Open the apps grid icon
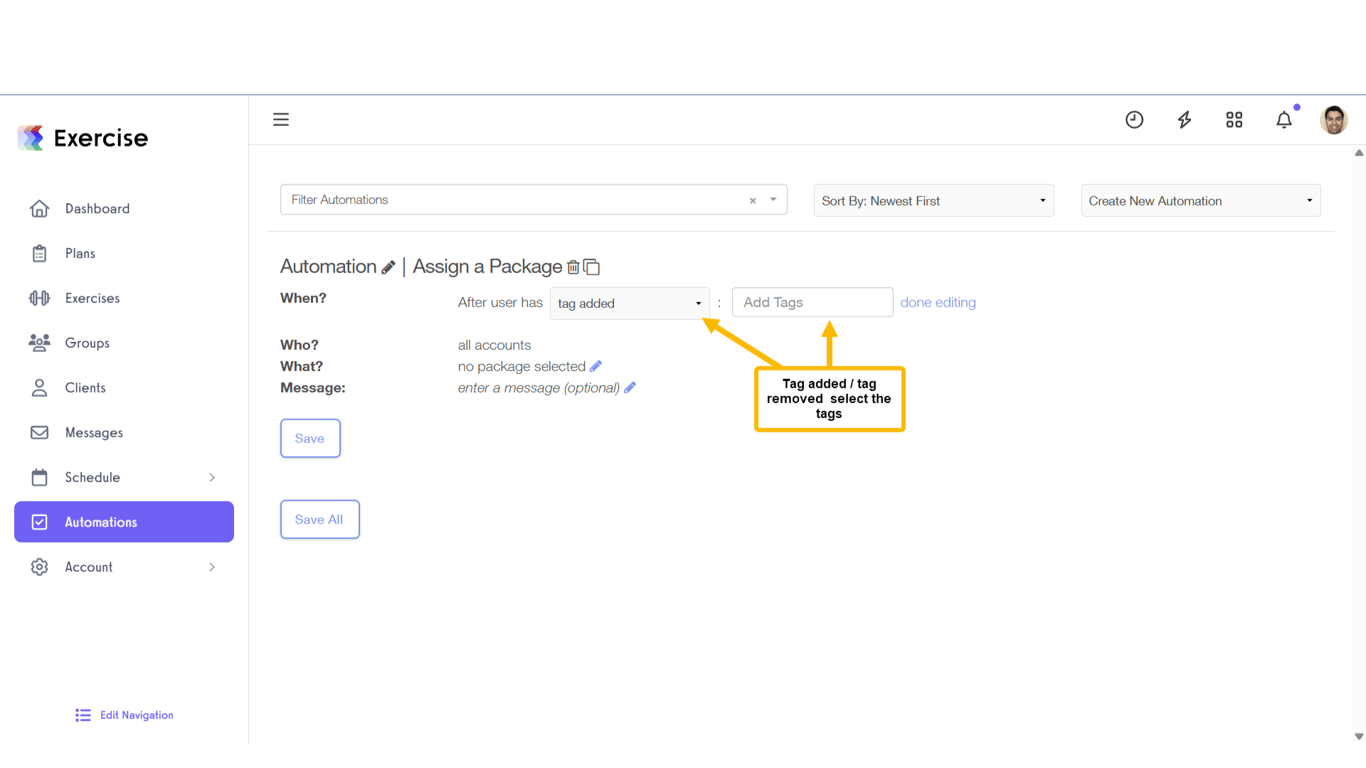The height and width of the screenshot is (768, 1366). click(1234, 120)
